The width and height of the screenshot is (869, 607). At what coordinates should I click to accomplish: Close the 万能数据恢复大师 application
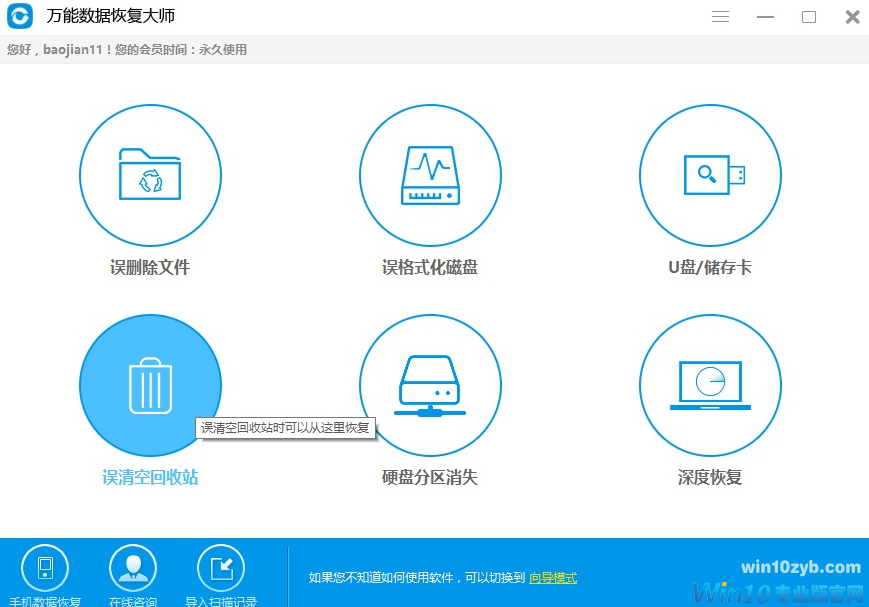[852, 17]
